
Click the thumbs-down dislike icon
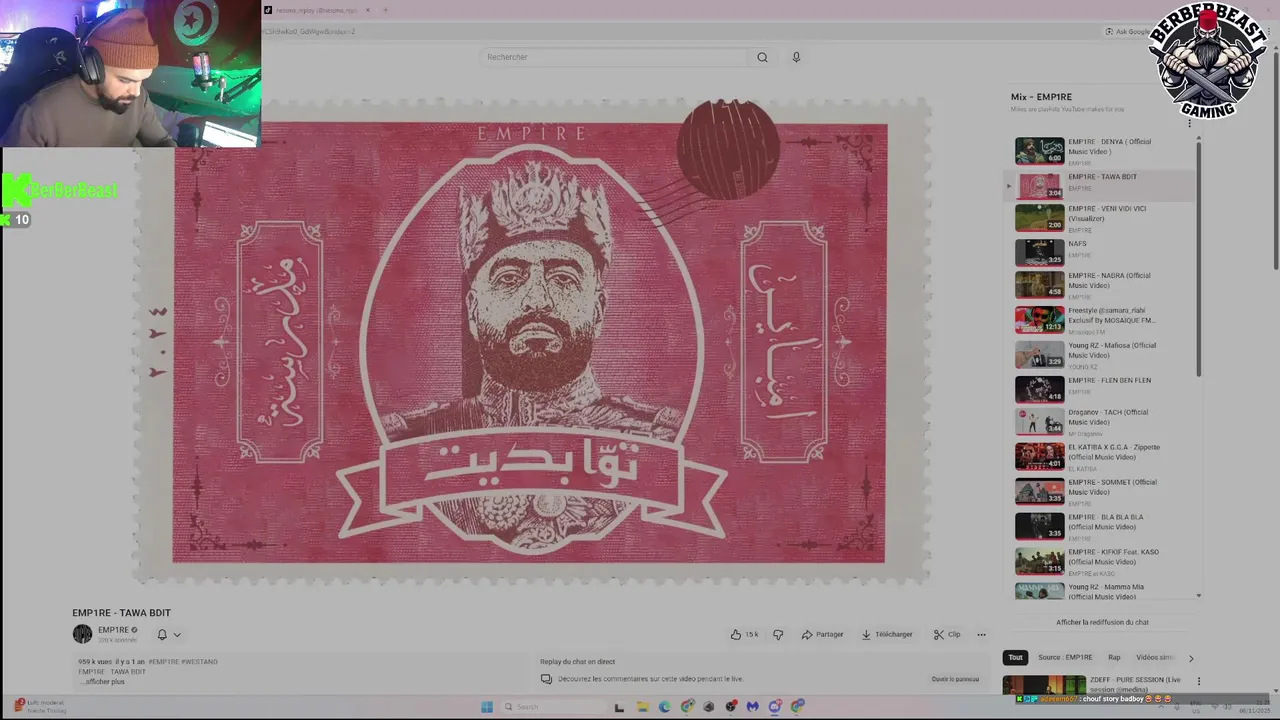pyautogui.click(x=778, y=634)
